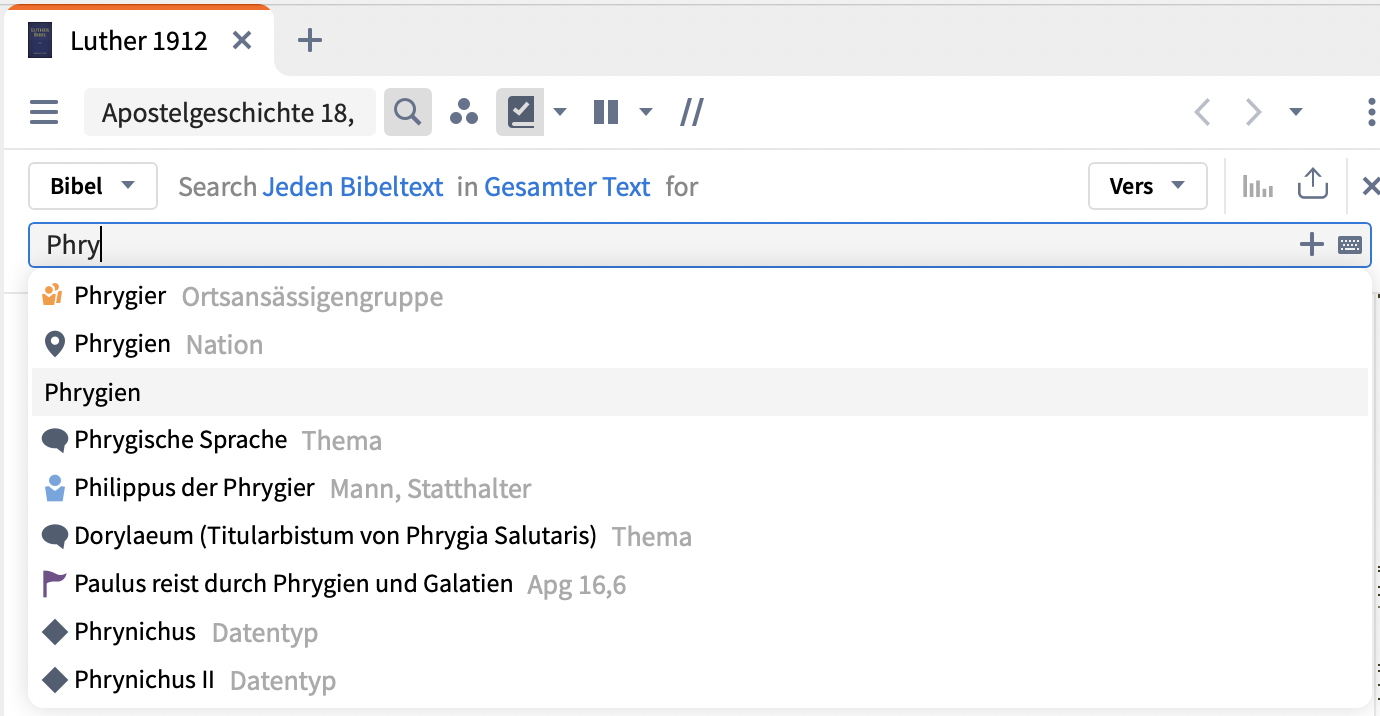Open the keyboard icon in the search field

coord(1348,244)
